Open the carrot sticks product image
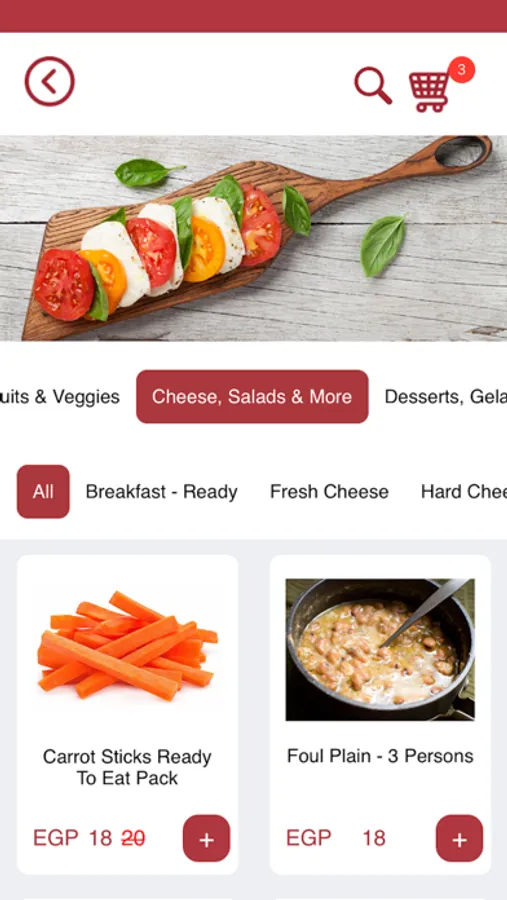The width and height of the screenshot is (507, 900). 127,646
